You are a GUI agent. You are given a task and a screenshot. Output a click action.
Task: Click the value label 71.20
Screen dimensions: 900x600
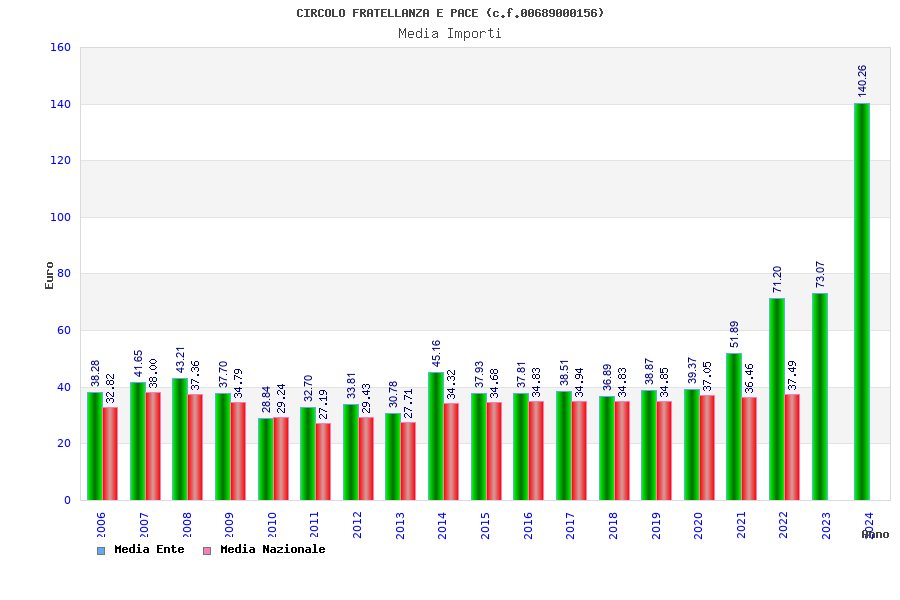(x=777, y=280)
